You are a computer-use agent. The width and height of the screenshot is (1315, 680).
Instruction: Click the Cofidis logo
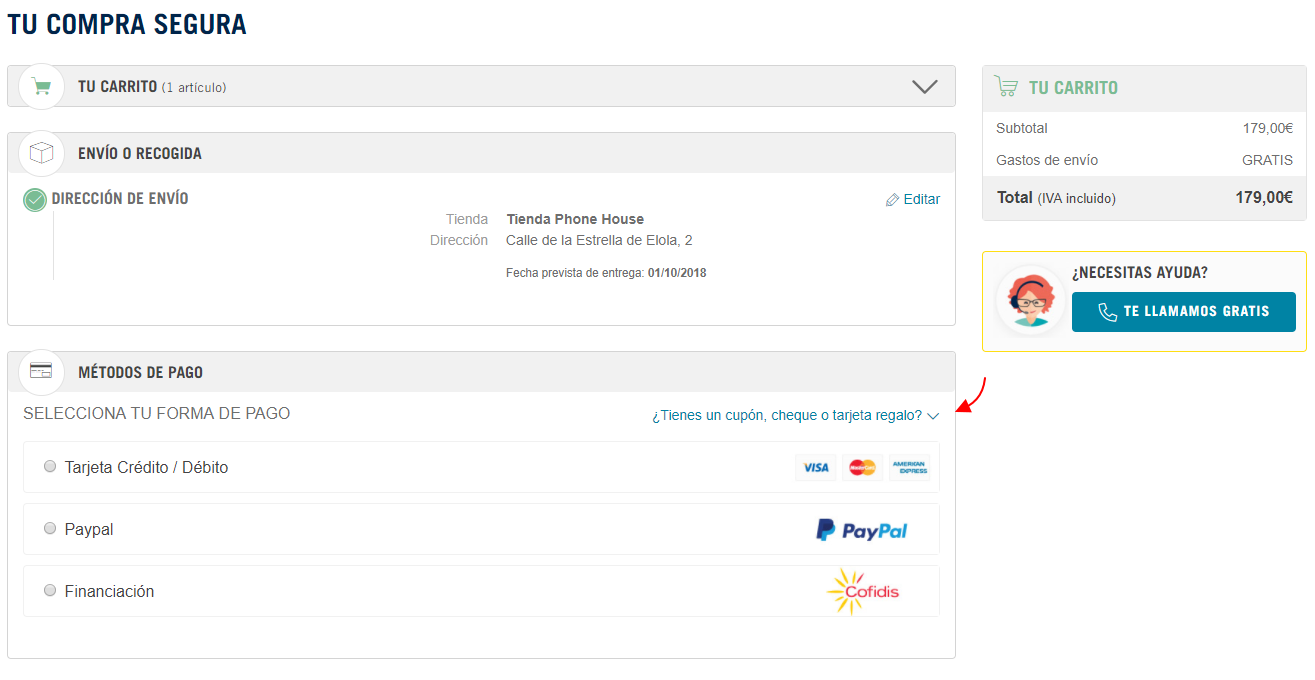coord(863,591)
